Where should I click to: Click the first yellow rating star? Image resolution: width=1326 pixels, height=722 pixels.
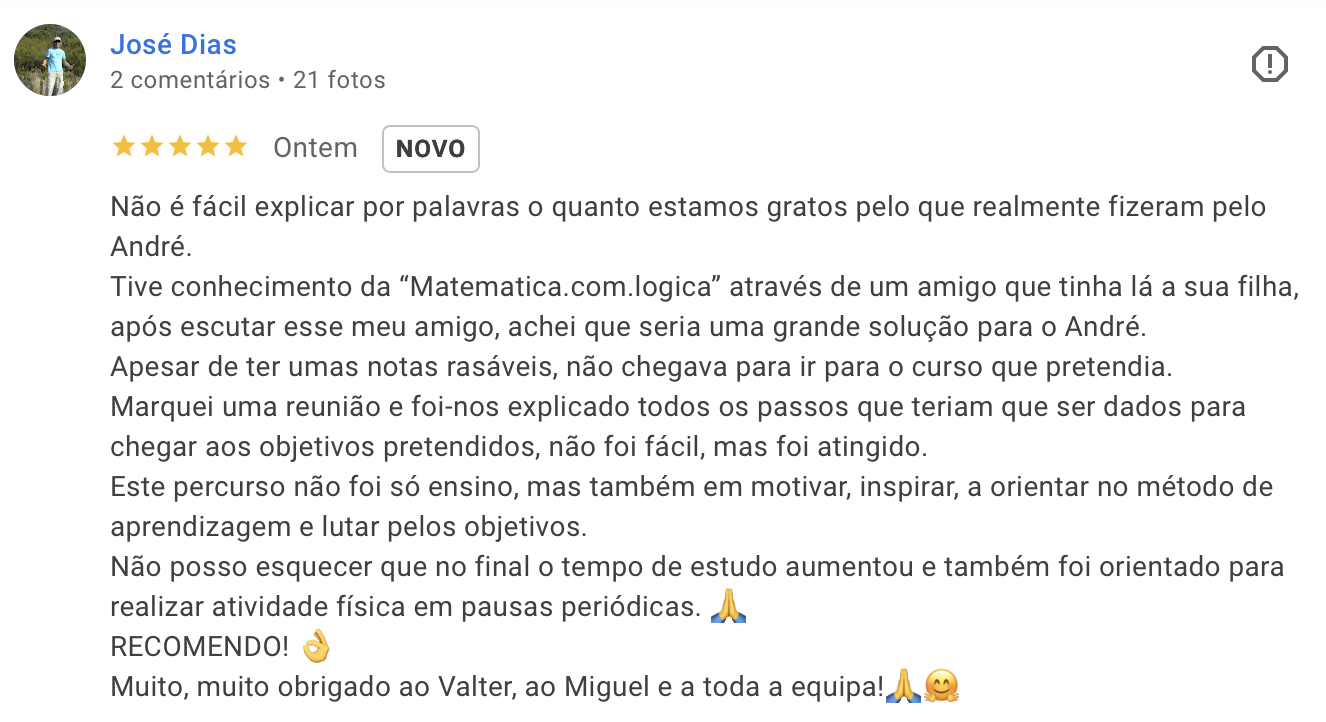[124, 148]
